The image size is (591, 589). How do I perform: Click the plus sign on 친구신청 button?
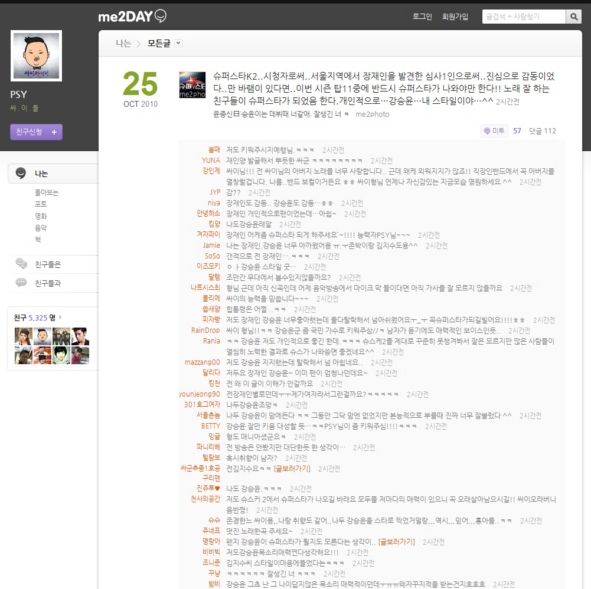54,132
